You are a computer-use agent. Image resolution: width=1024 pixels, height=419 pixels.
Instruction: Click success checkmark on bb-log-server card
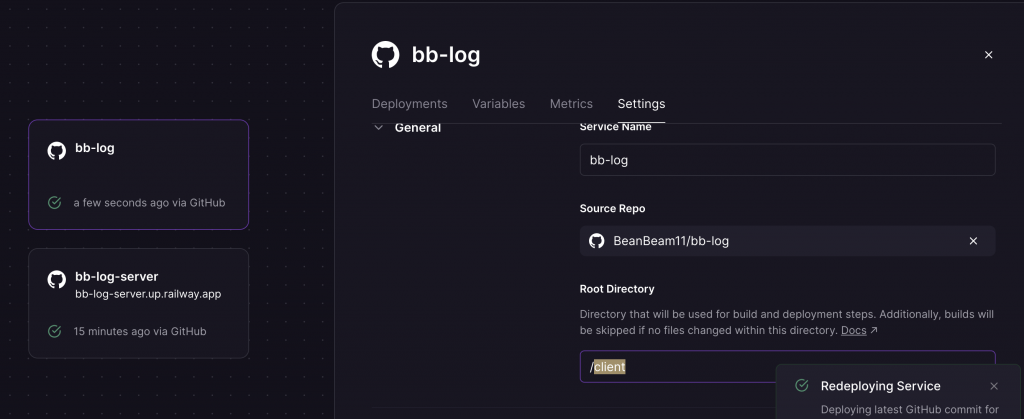tap(55, 331)
